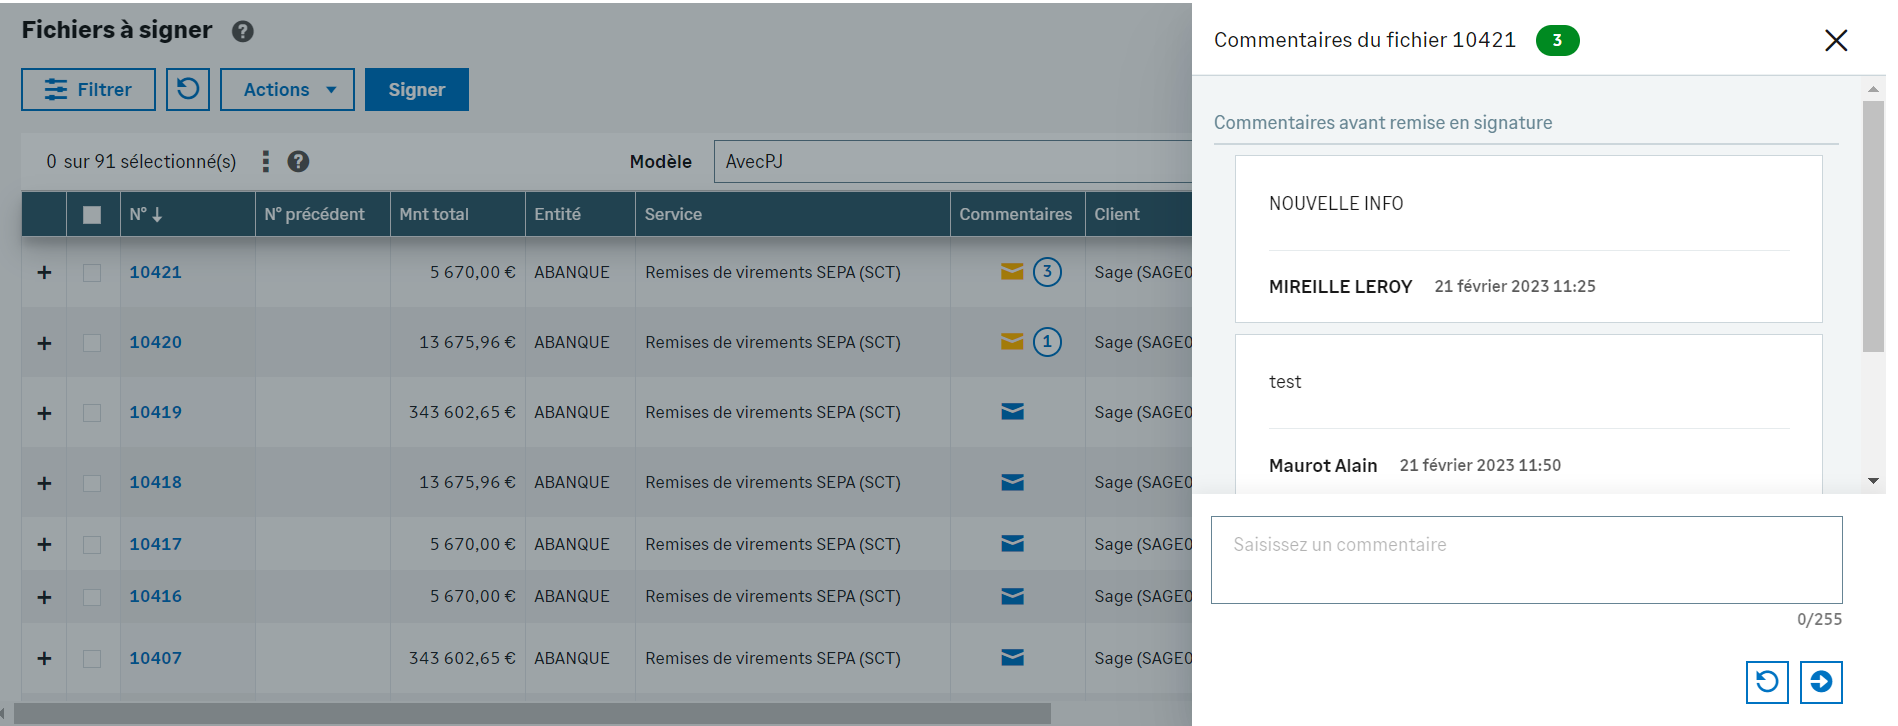Toggle the select-all checkbox in table header
The height and width of the screenshot is (726, 1898).
[92, 215]
